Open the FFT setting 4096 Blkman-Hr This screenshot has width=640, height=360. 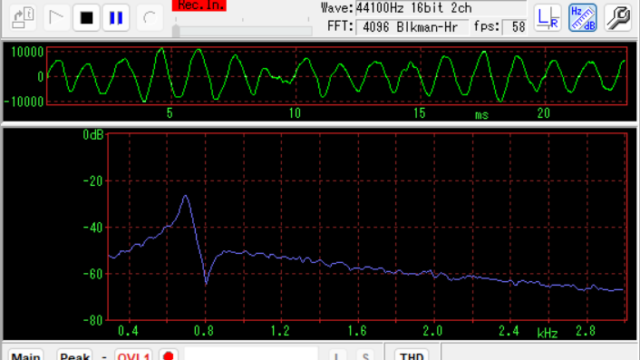tap(412, 27)
